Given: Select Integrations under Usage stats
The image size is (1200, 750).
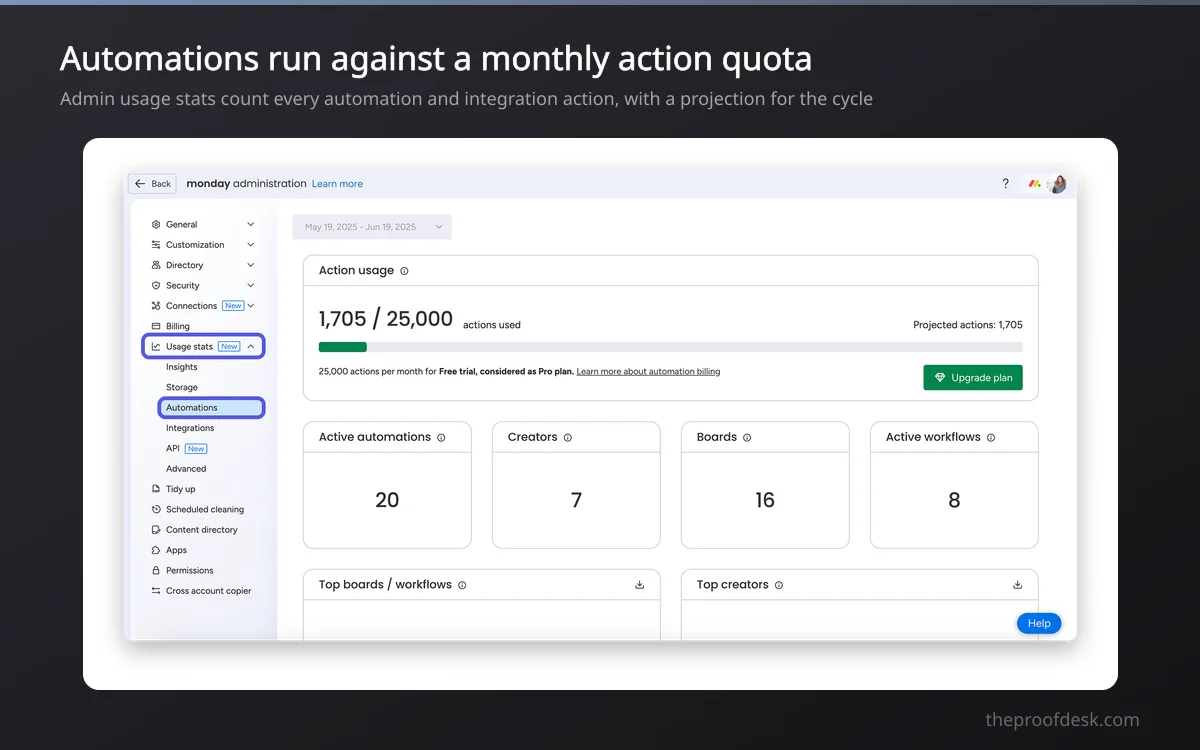Looking at the screenshot, I should [x=190, y=428].
